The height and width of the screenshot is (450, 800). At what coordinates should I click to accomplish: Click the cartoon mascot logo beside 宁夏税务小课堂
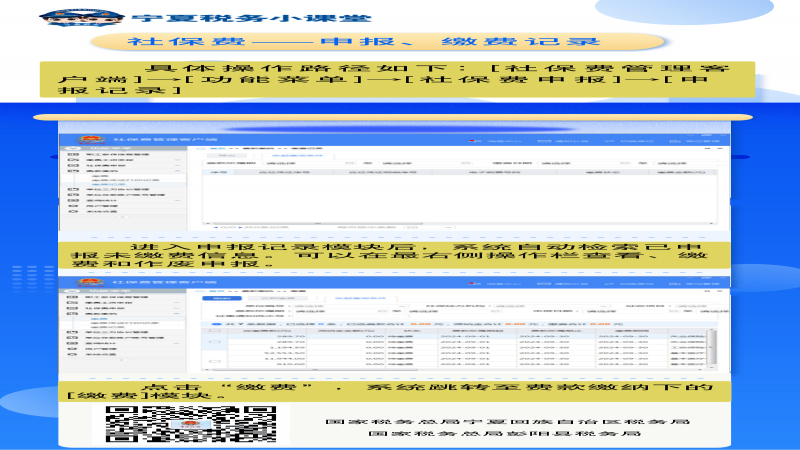[82, 17]
